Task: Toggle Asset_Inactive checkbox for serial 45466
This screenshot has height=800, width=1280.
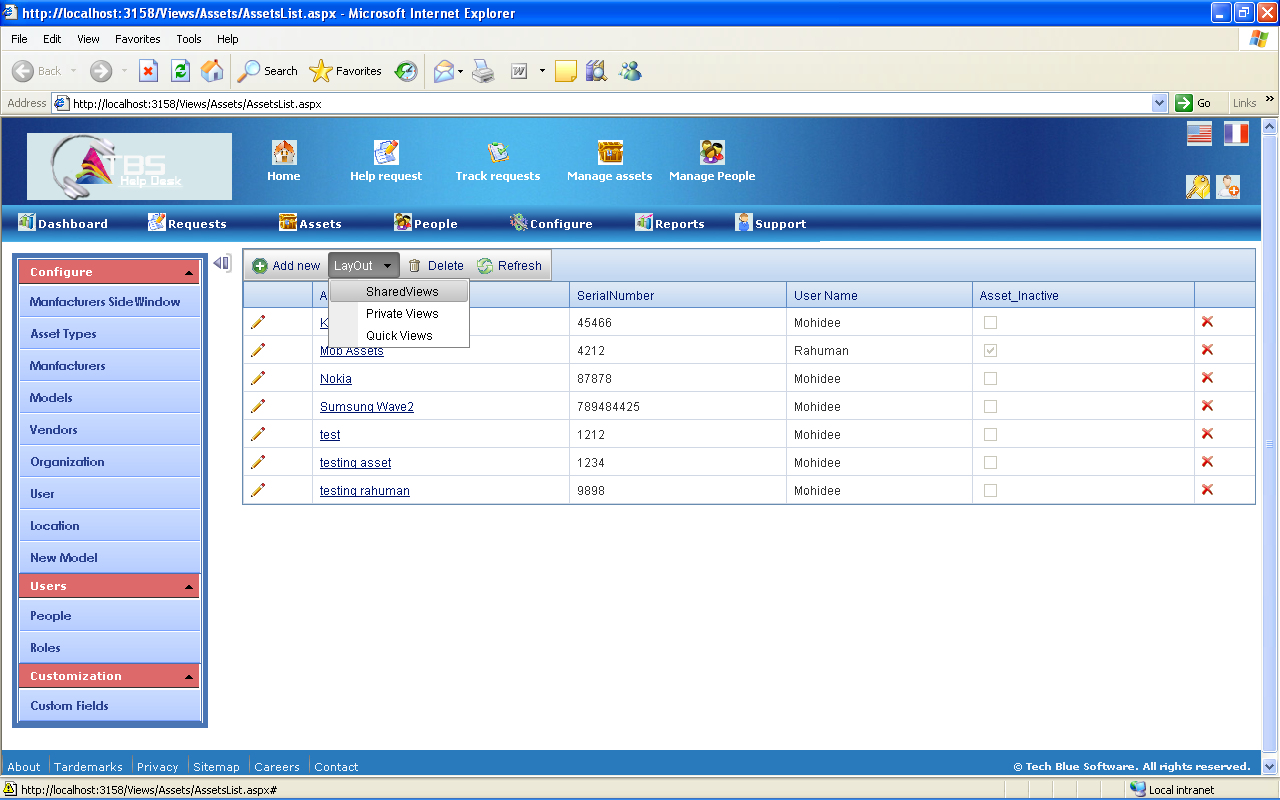Action: coord(990,322)
